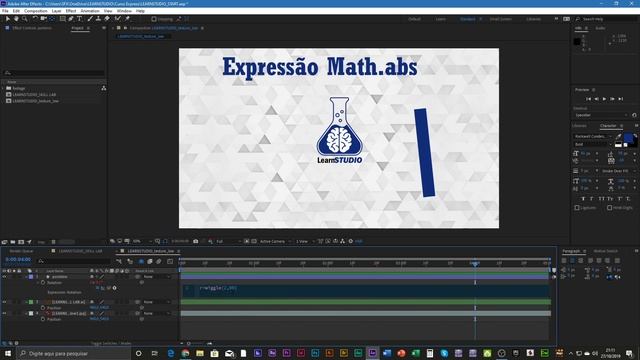640x360 pixels.
Task: Hide layer 3 with its eye toggle
Action: 4,302
